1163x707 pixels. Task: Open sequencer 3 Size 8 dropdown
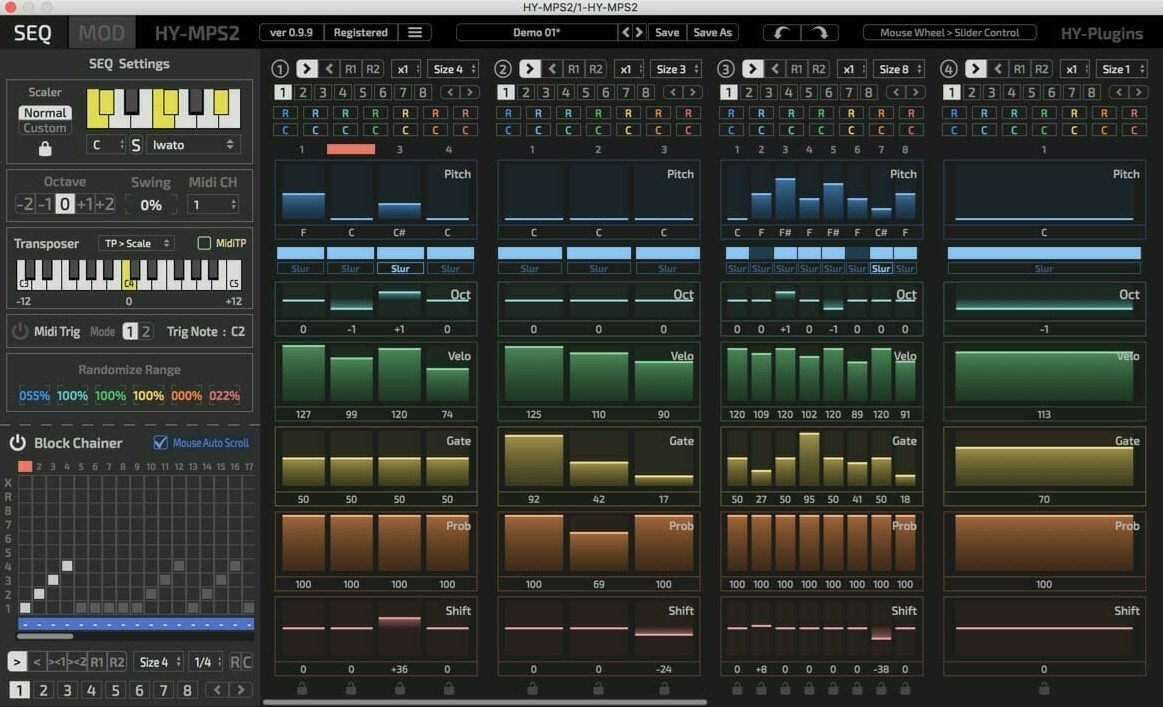pos(899,69)
